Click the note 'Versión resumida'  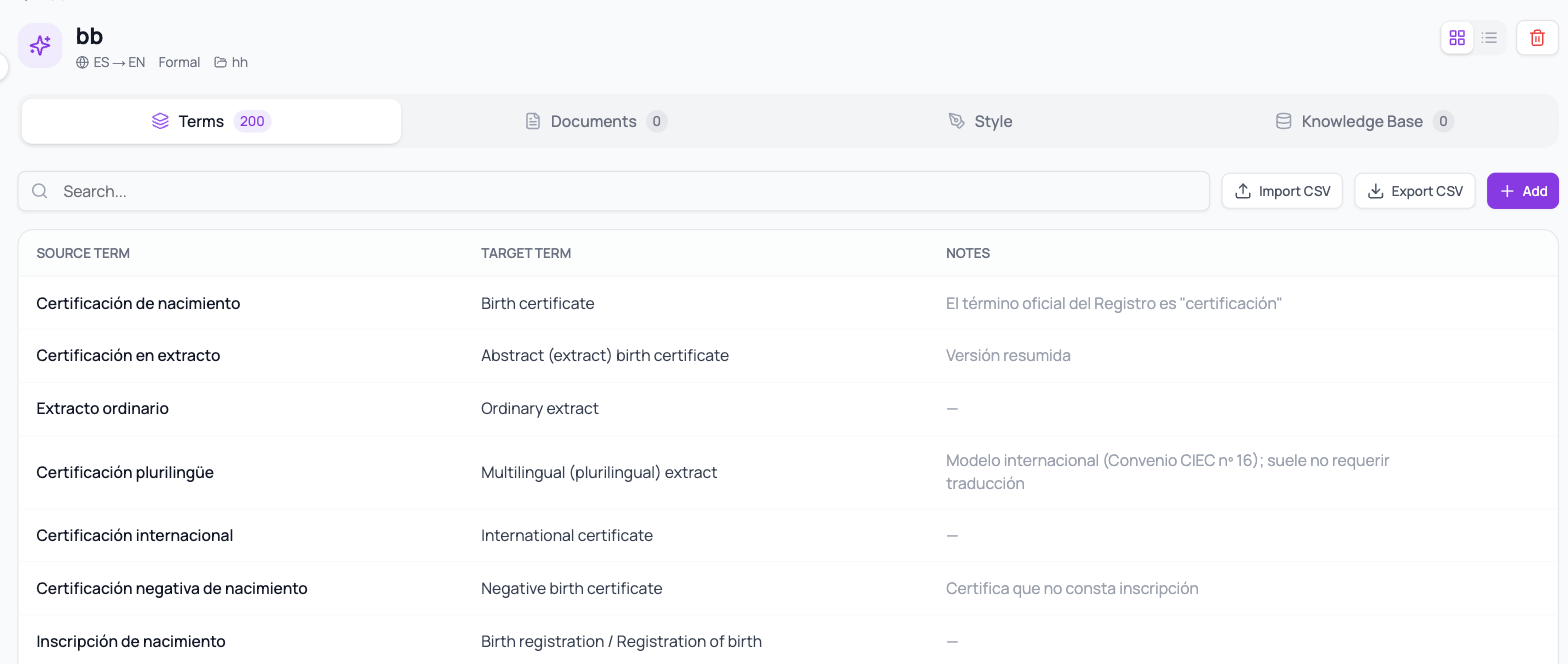tap(1008, 355)
